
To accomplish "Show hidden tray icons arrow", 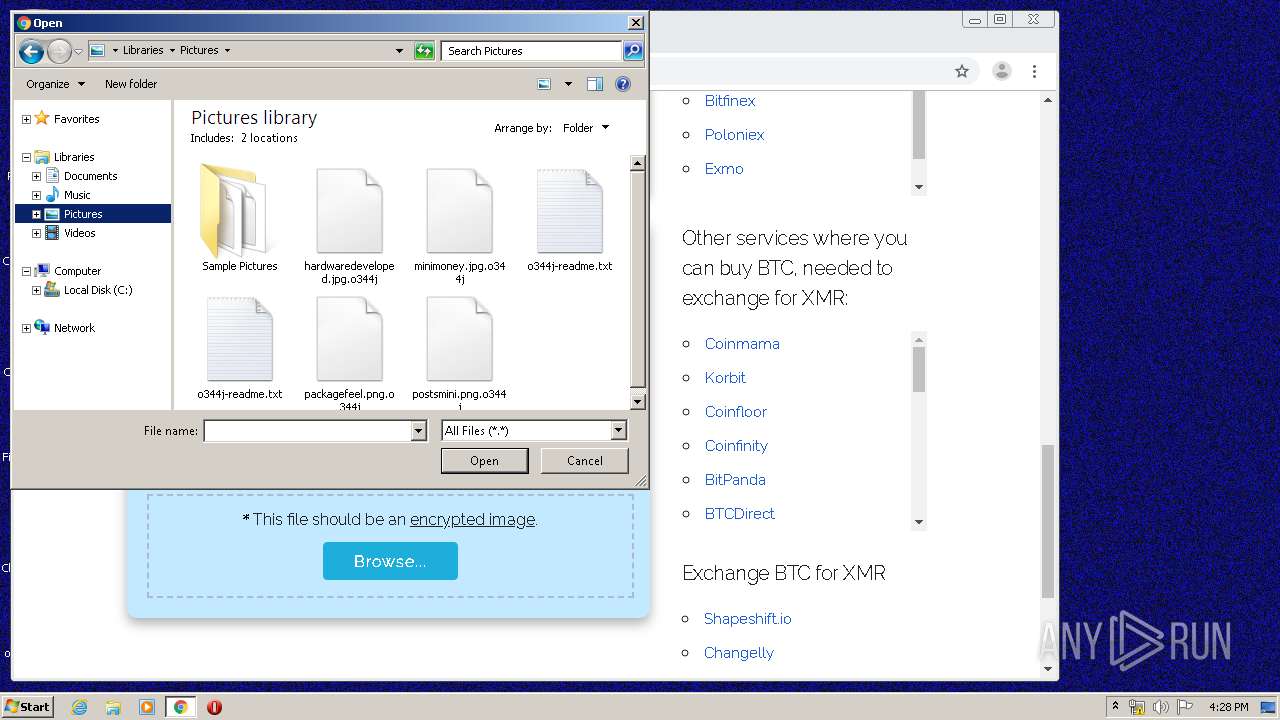I will 1116,707.
